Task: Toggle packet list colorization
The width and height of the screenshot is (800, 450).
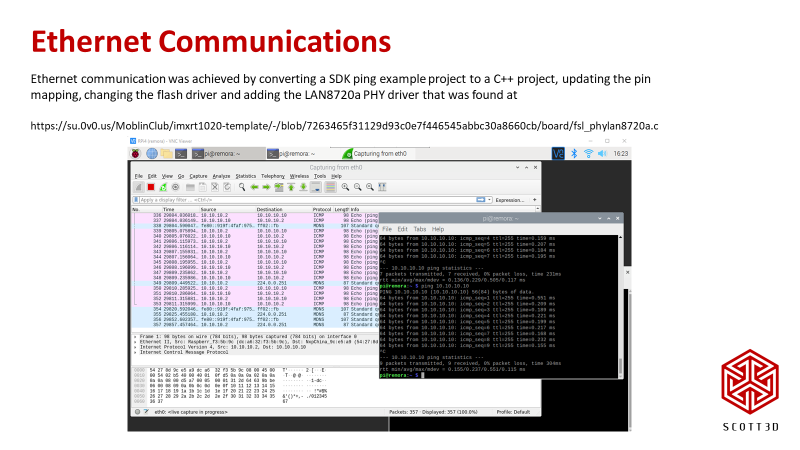Action: [x=330, y=187]
